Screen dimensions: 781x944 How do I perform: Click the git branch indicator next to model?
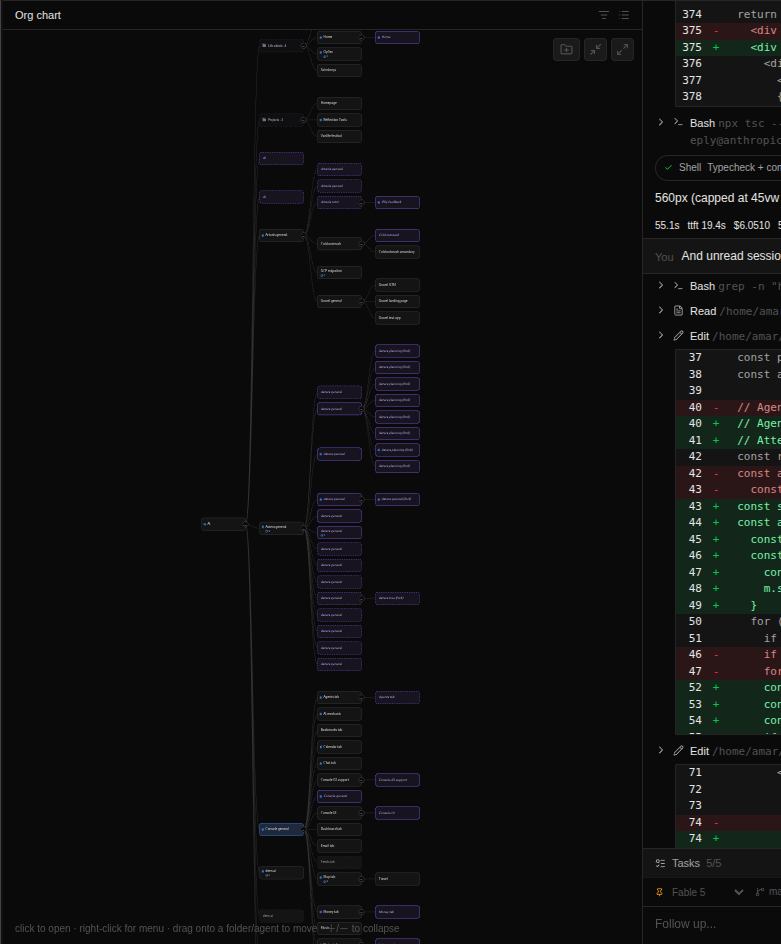(x=768, y=892)
